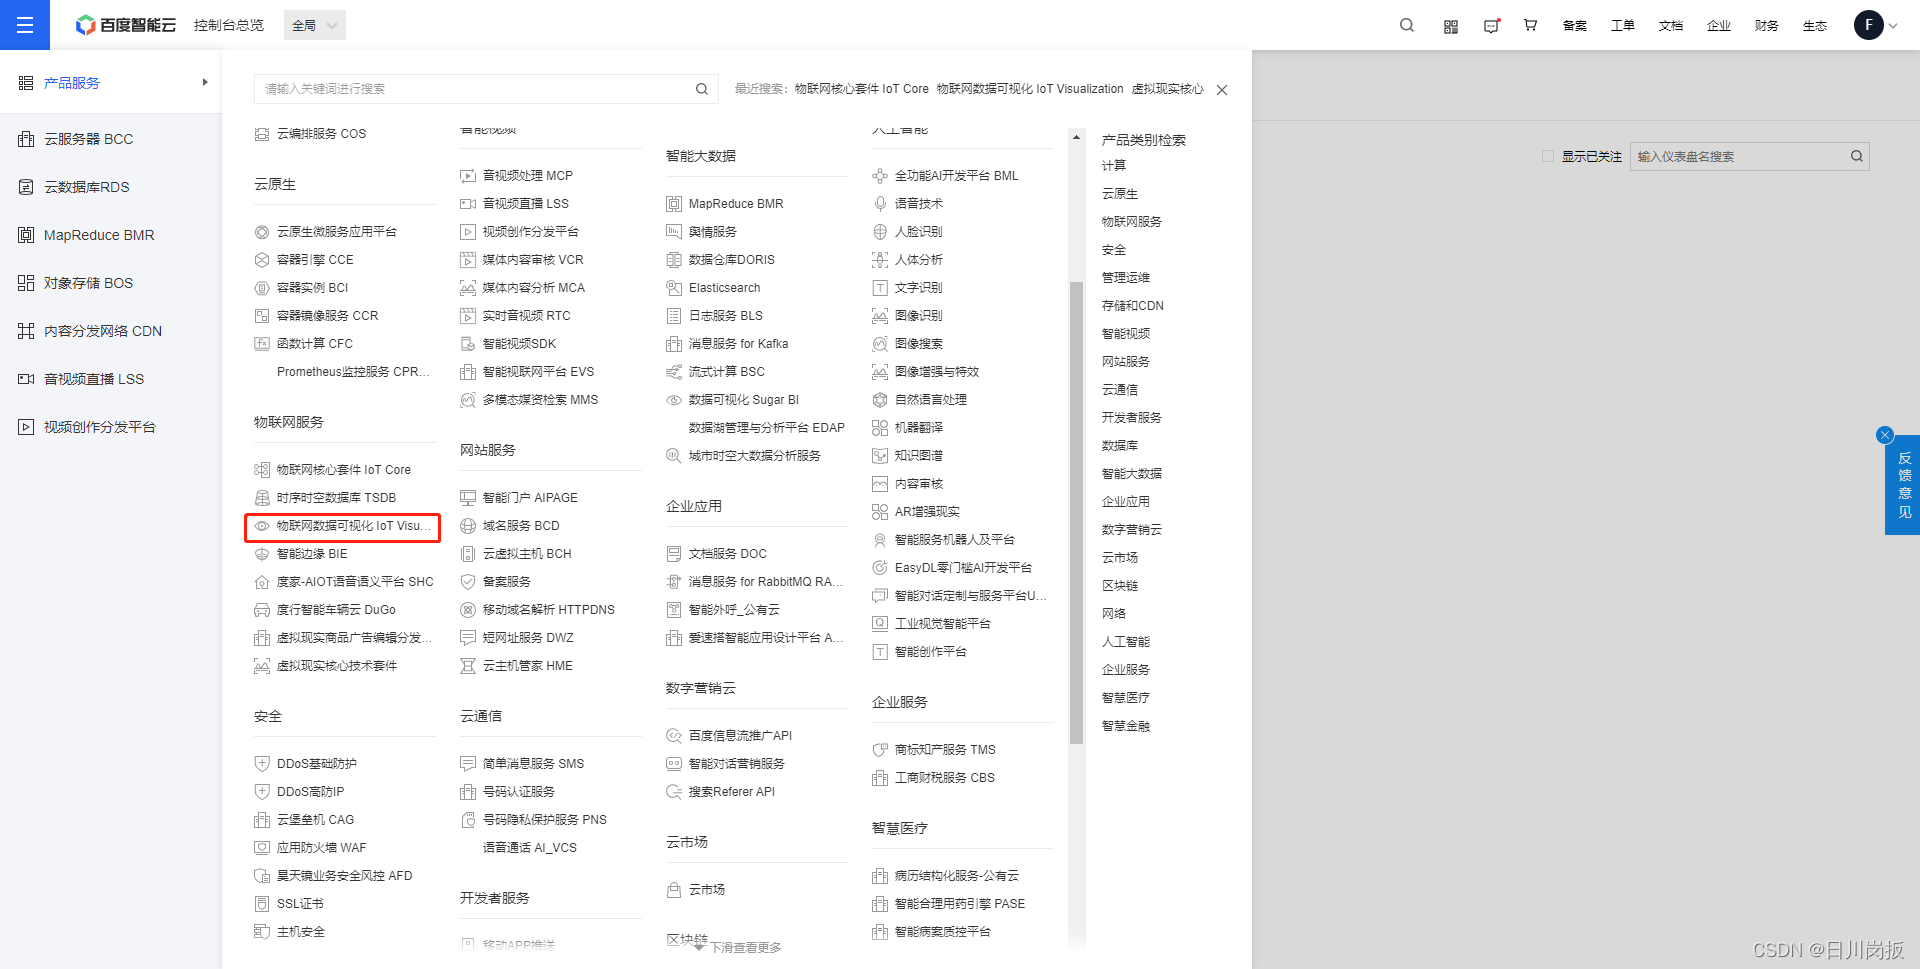
Task: Select 存储和CDN in product category index
Action: tap(1133, 306)
